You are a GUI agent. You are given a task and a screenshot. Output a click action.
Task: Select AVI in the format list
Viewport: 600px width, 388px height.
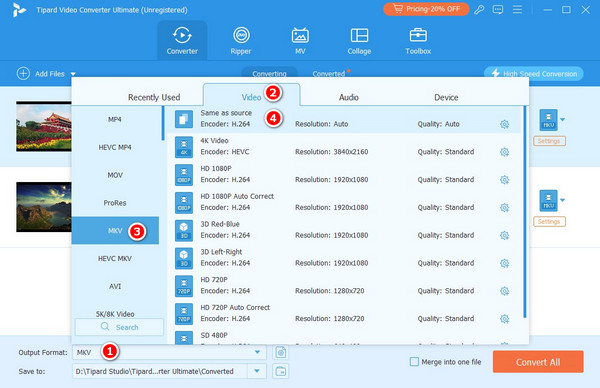[x=115, y=286]
